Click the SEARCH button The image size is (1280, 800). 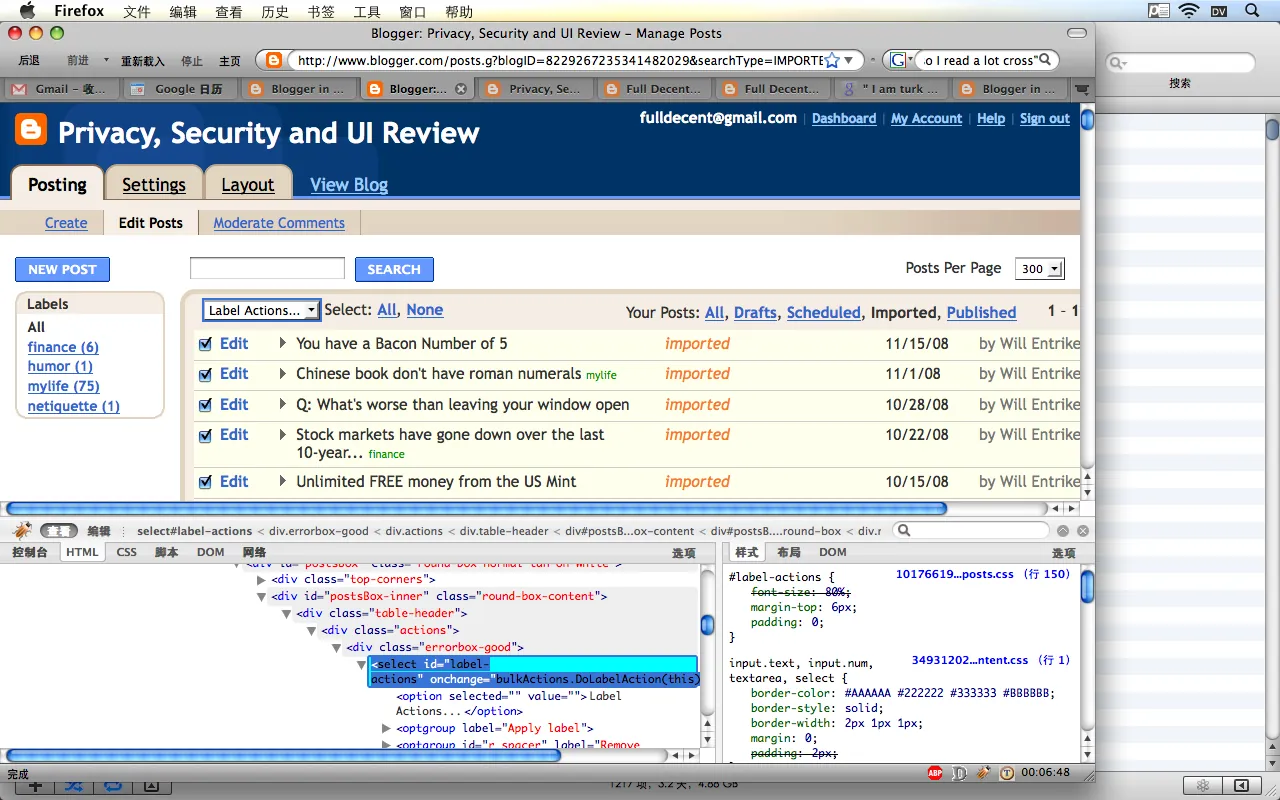[394, 269]
